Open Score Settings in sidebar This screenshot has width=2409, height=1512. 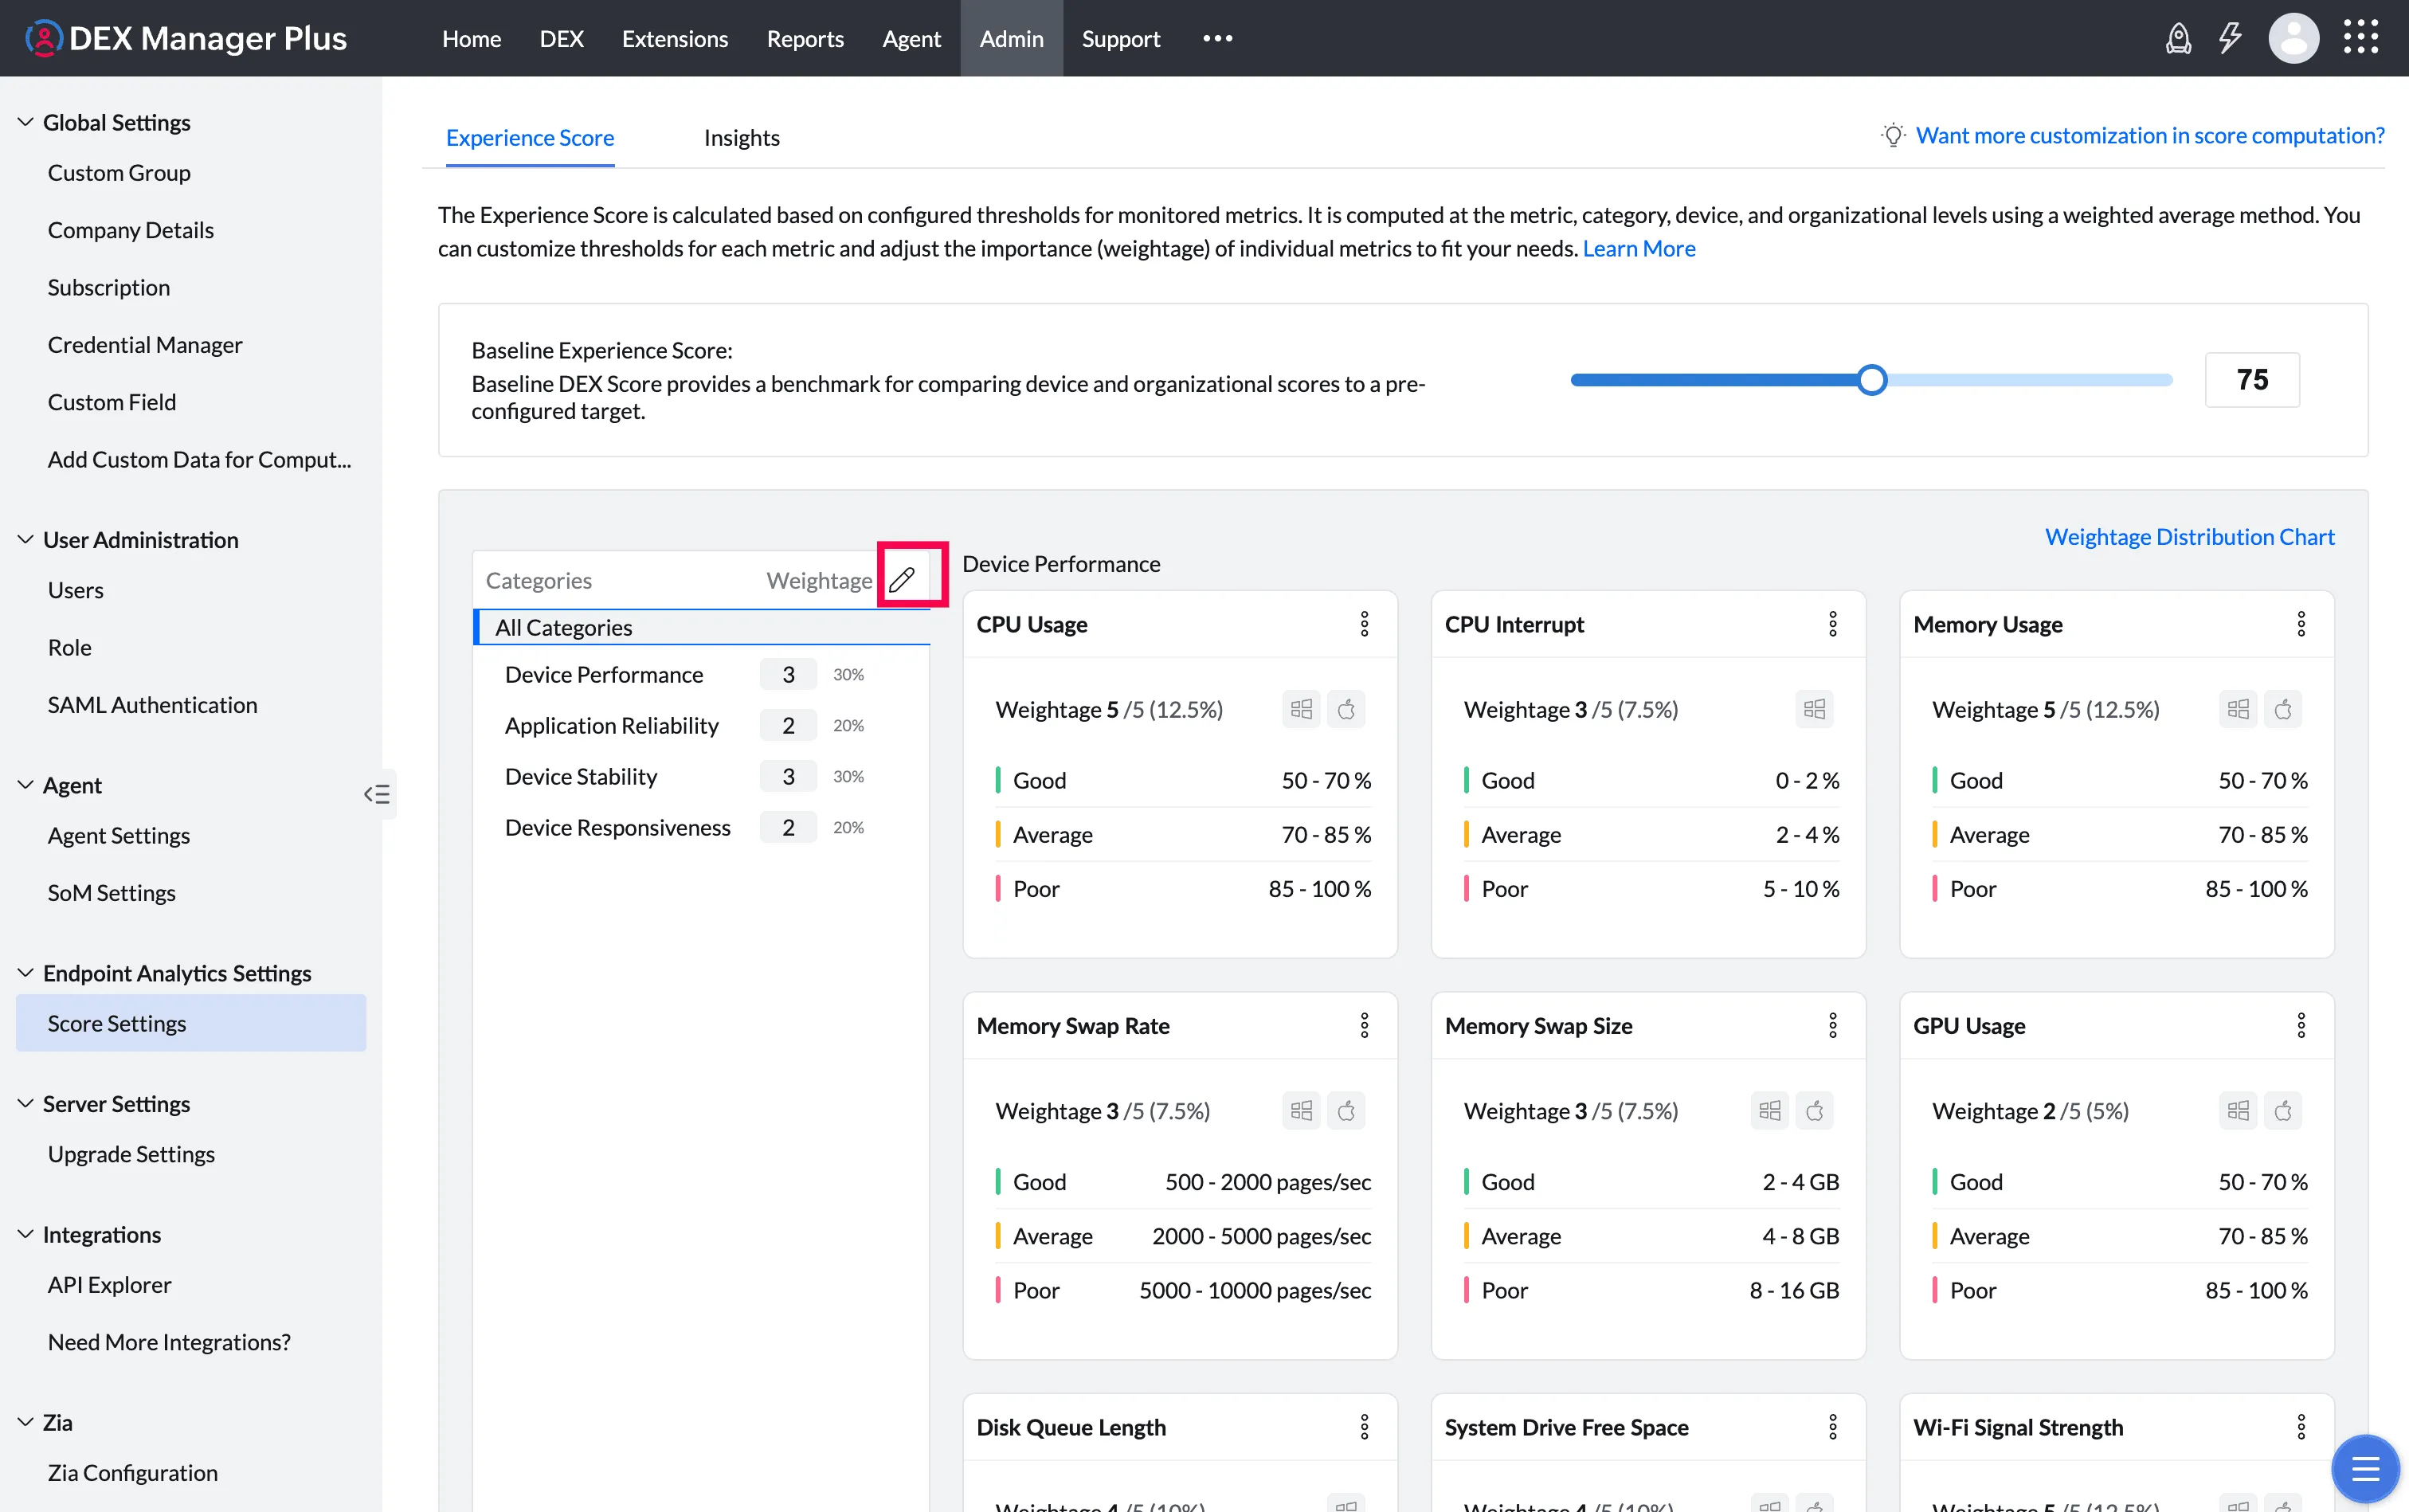click(x=191, y=1022)
